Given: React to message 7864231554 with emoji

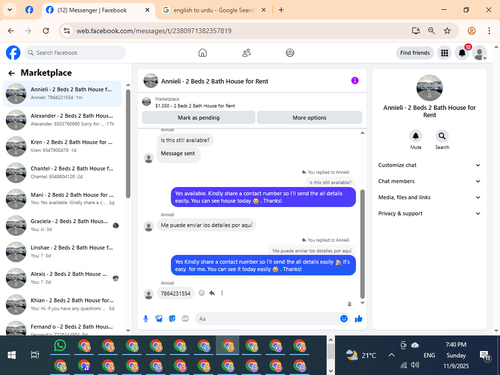Looking at the screenshot, I should coord(202,293).
